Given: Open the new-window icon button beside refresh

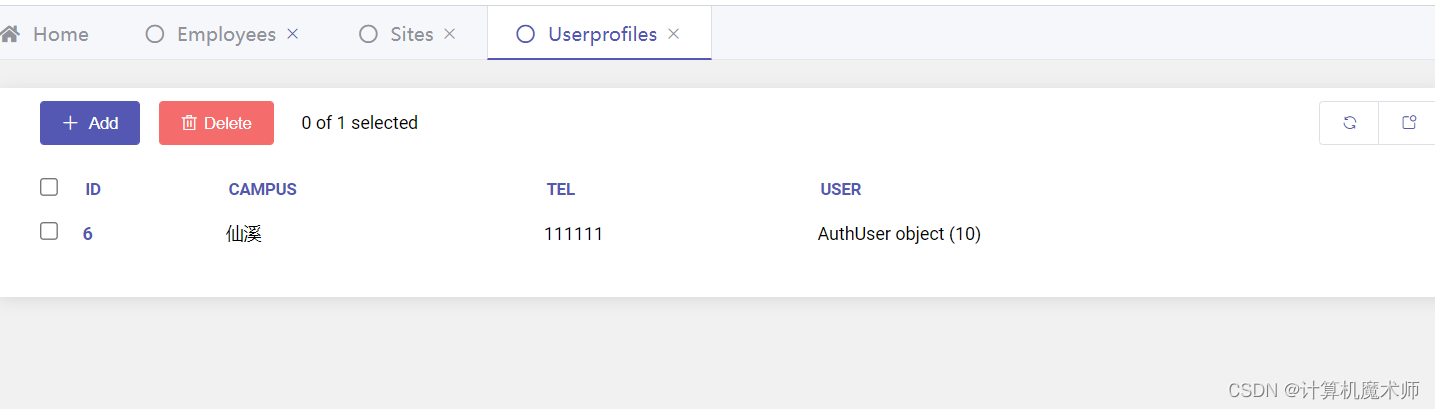Looking at the screenshot, I should (1408, 123).
